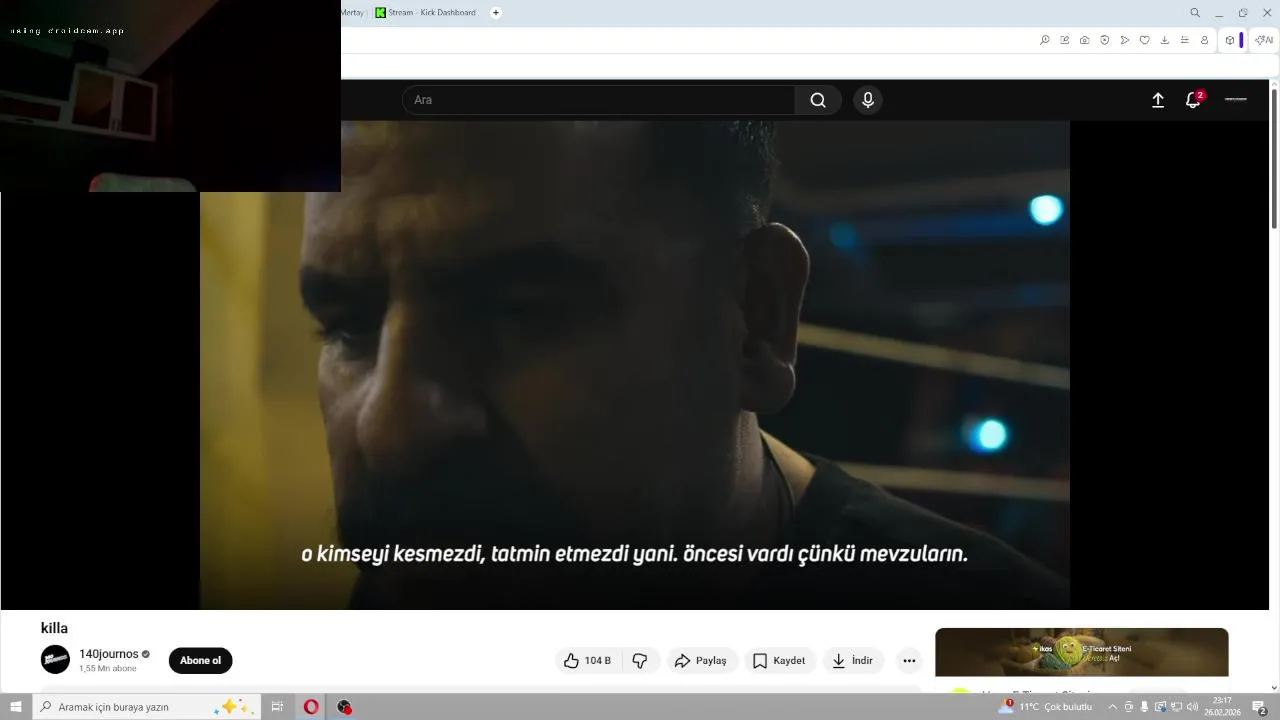
Task: Click the microphone/USB tray icon
Action: (x=1144, y=707)
